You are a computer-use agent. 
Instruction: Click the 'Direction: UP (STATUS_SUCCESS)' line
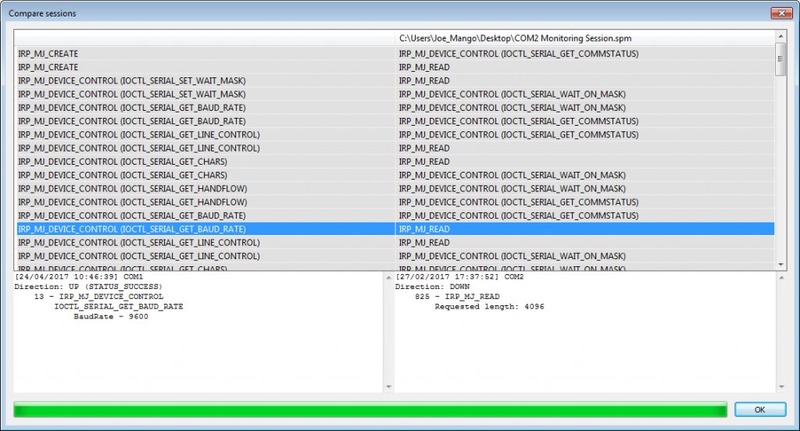click(88, 287)
